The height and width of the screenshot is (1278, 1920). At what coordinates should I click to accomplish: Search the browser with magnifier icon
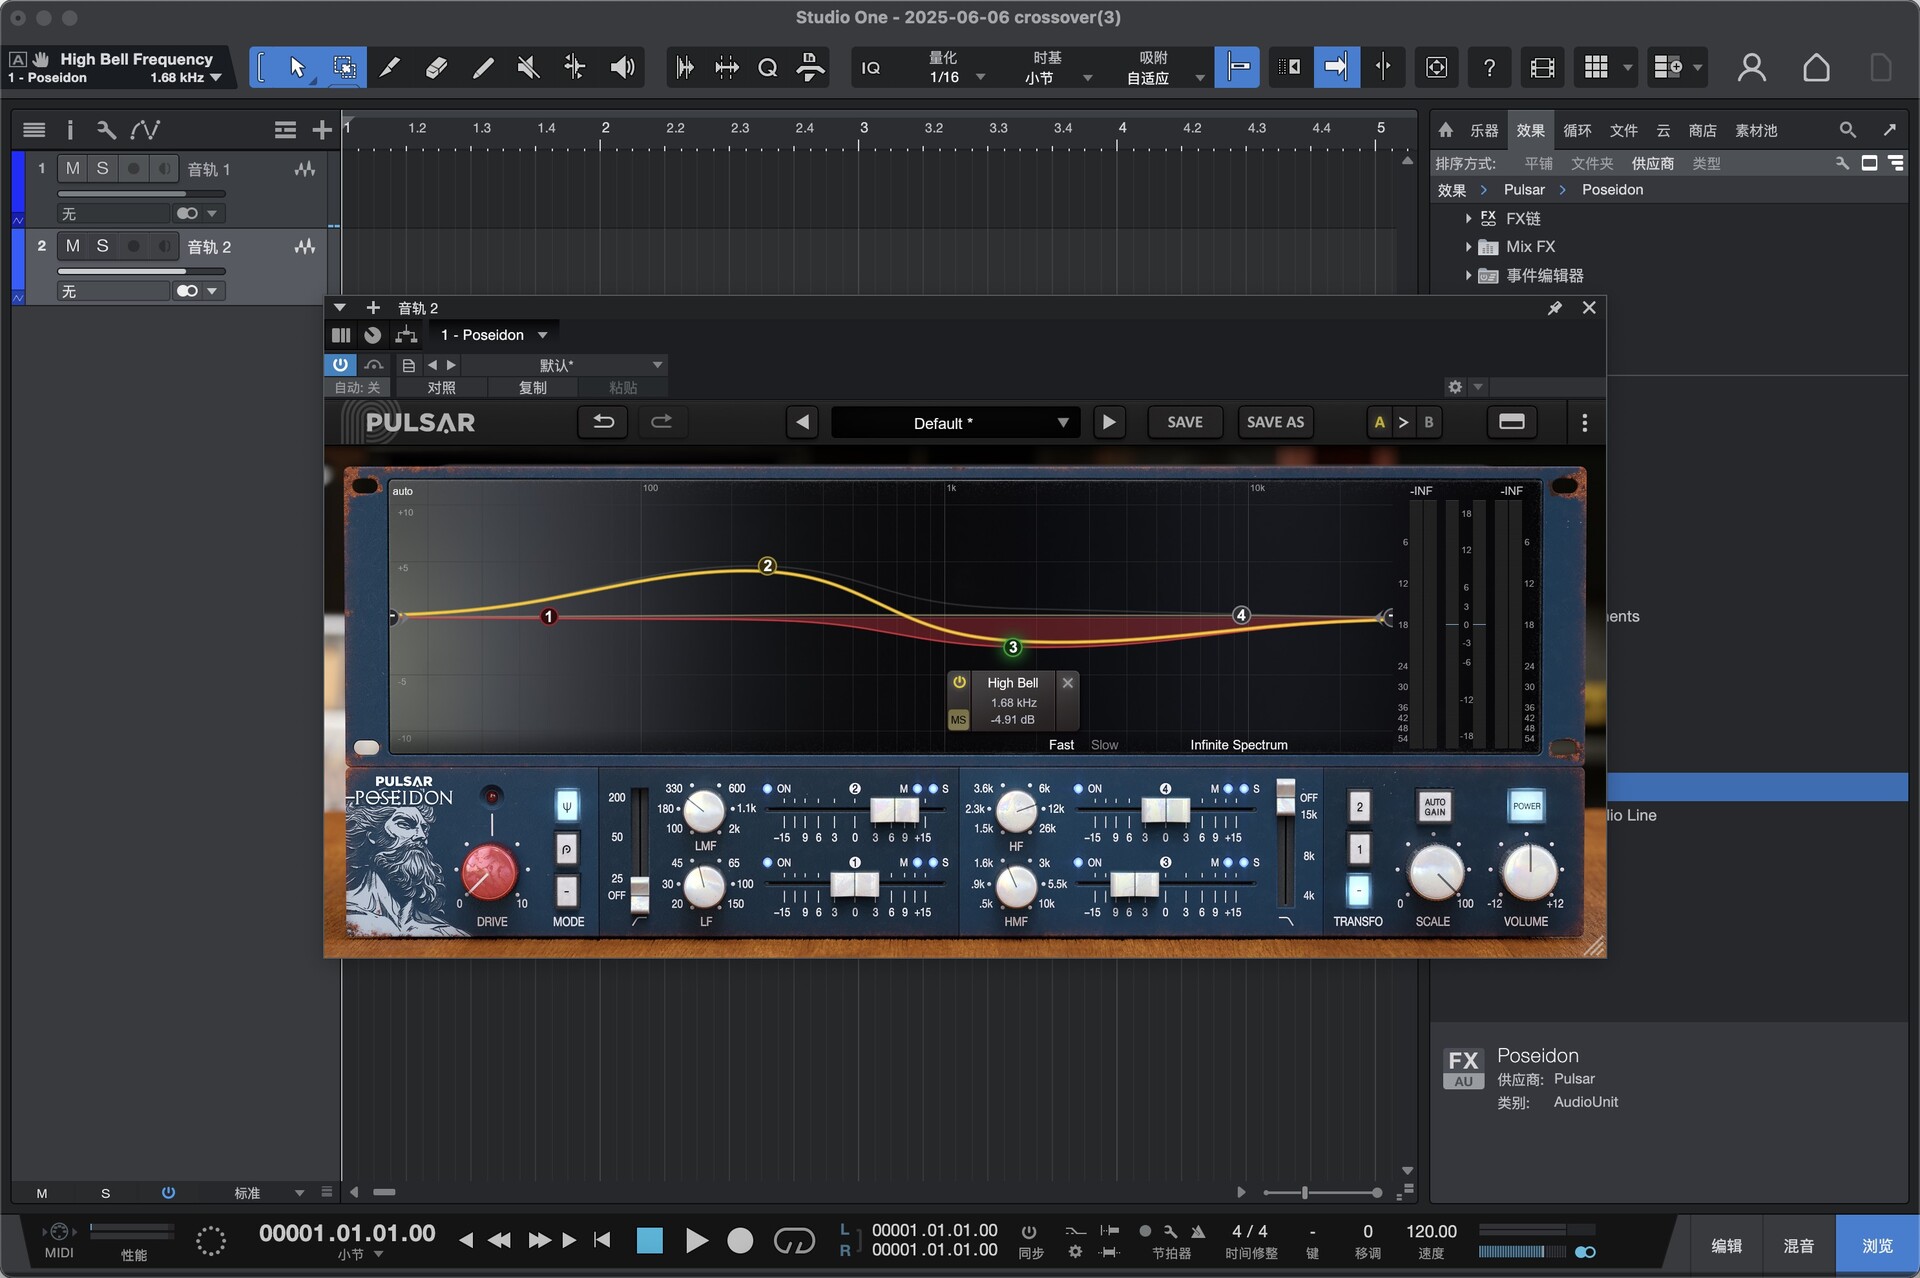(x=1847, y=130)
